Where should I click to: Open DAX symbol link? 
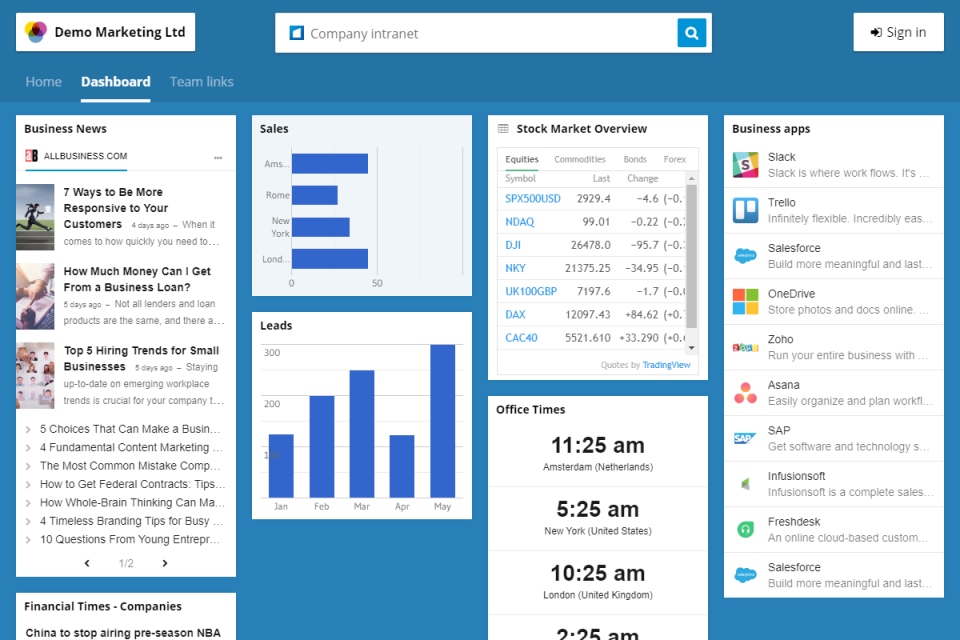[515, 315]
